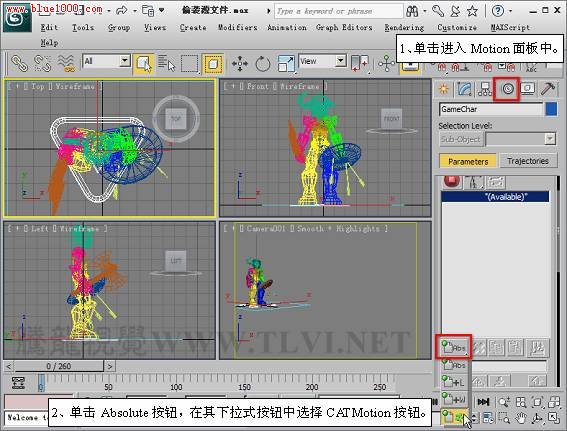Screen dimensions: 567x431
Task: Activate the Select Object tool
Action: [x=144, y=64]
